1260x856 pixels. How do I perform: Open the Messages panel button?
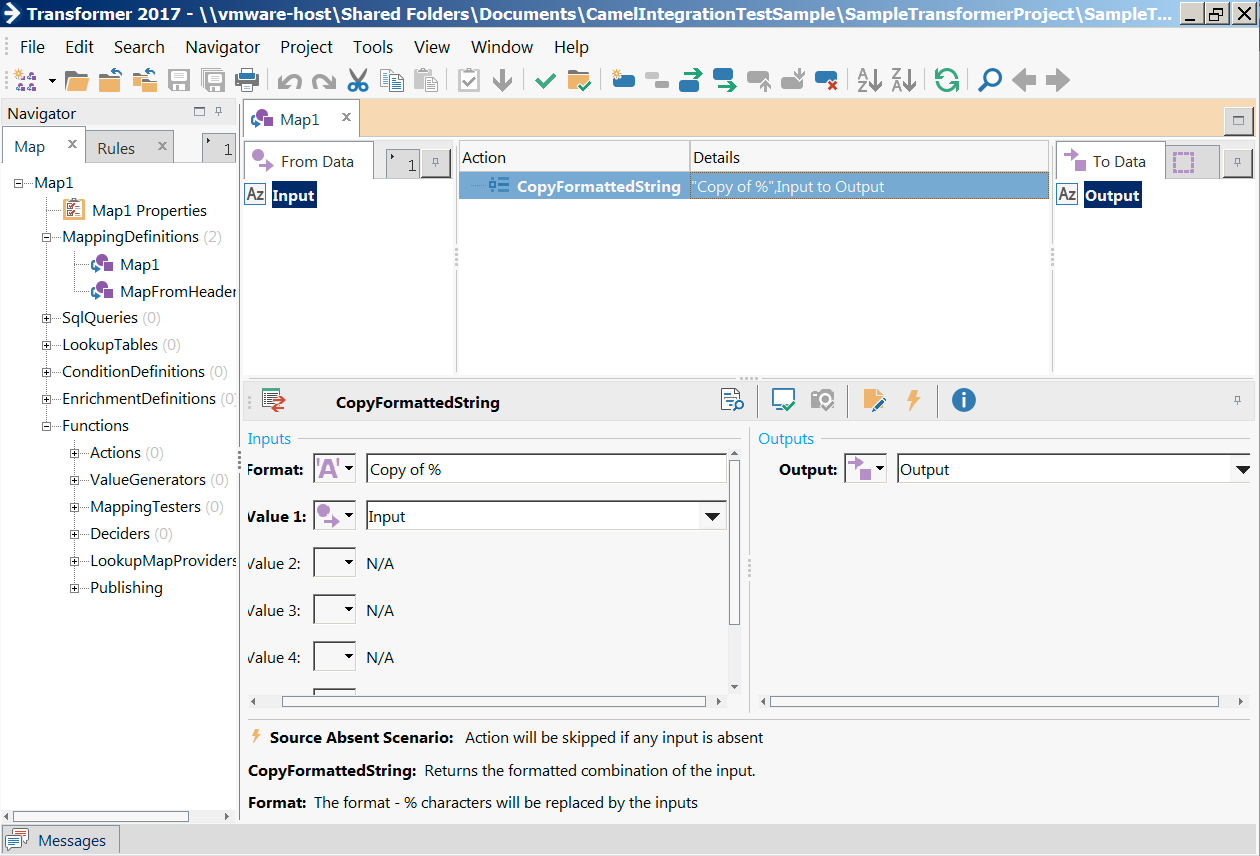tap(60, 840)
